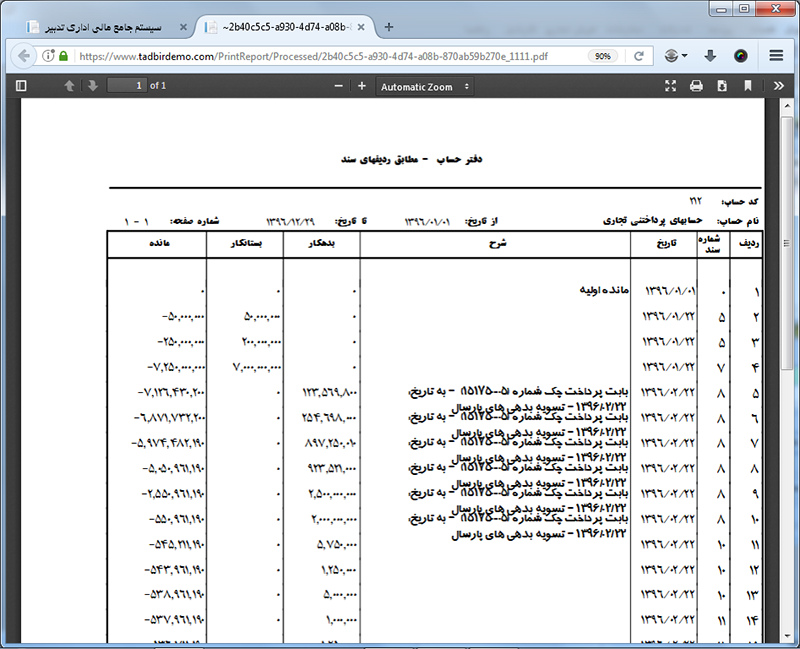800x649 pixels.
Task: Click the vertical scrollbar of the PDF
Action: click(x=792, y=300)
